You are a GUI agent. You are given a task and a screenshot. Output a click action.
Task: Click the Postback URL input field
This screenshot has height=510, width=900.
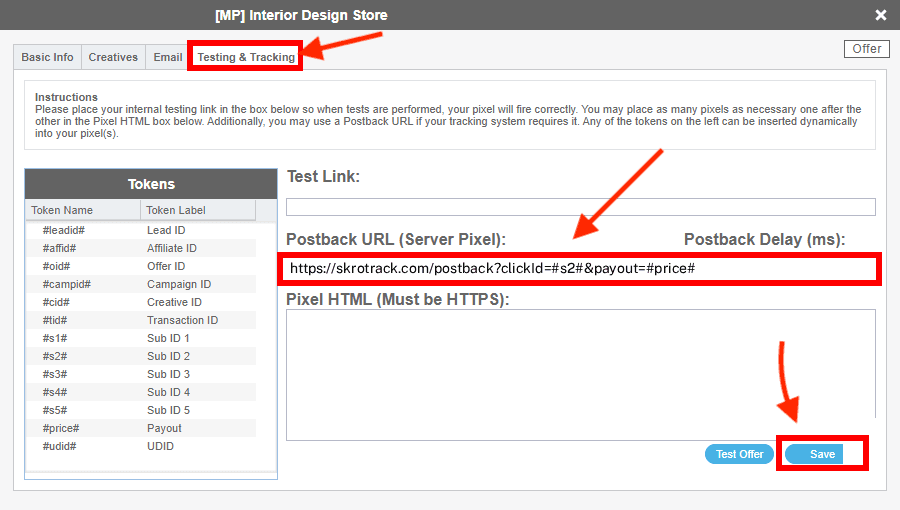580,268
